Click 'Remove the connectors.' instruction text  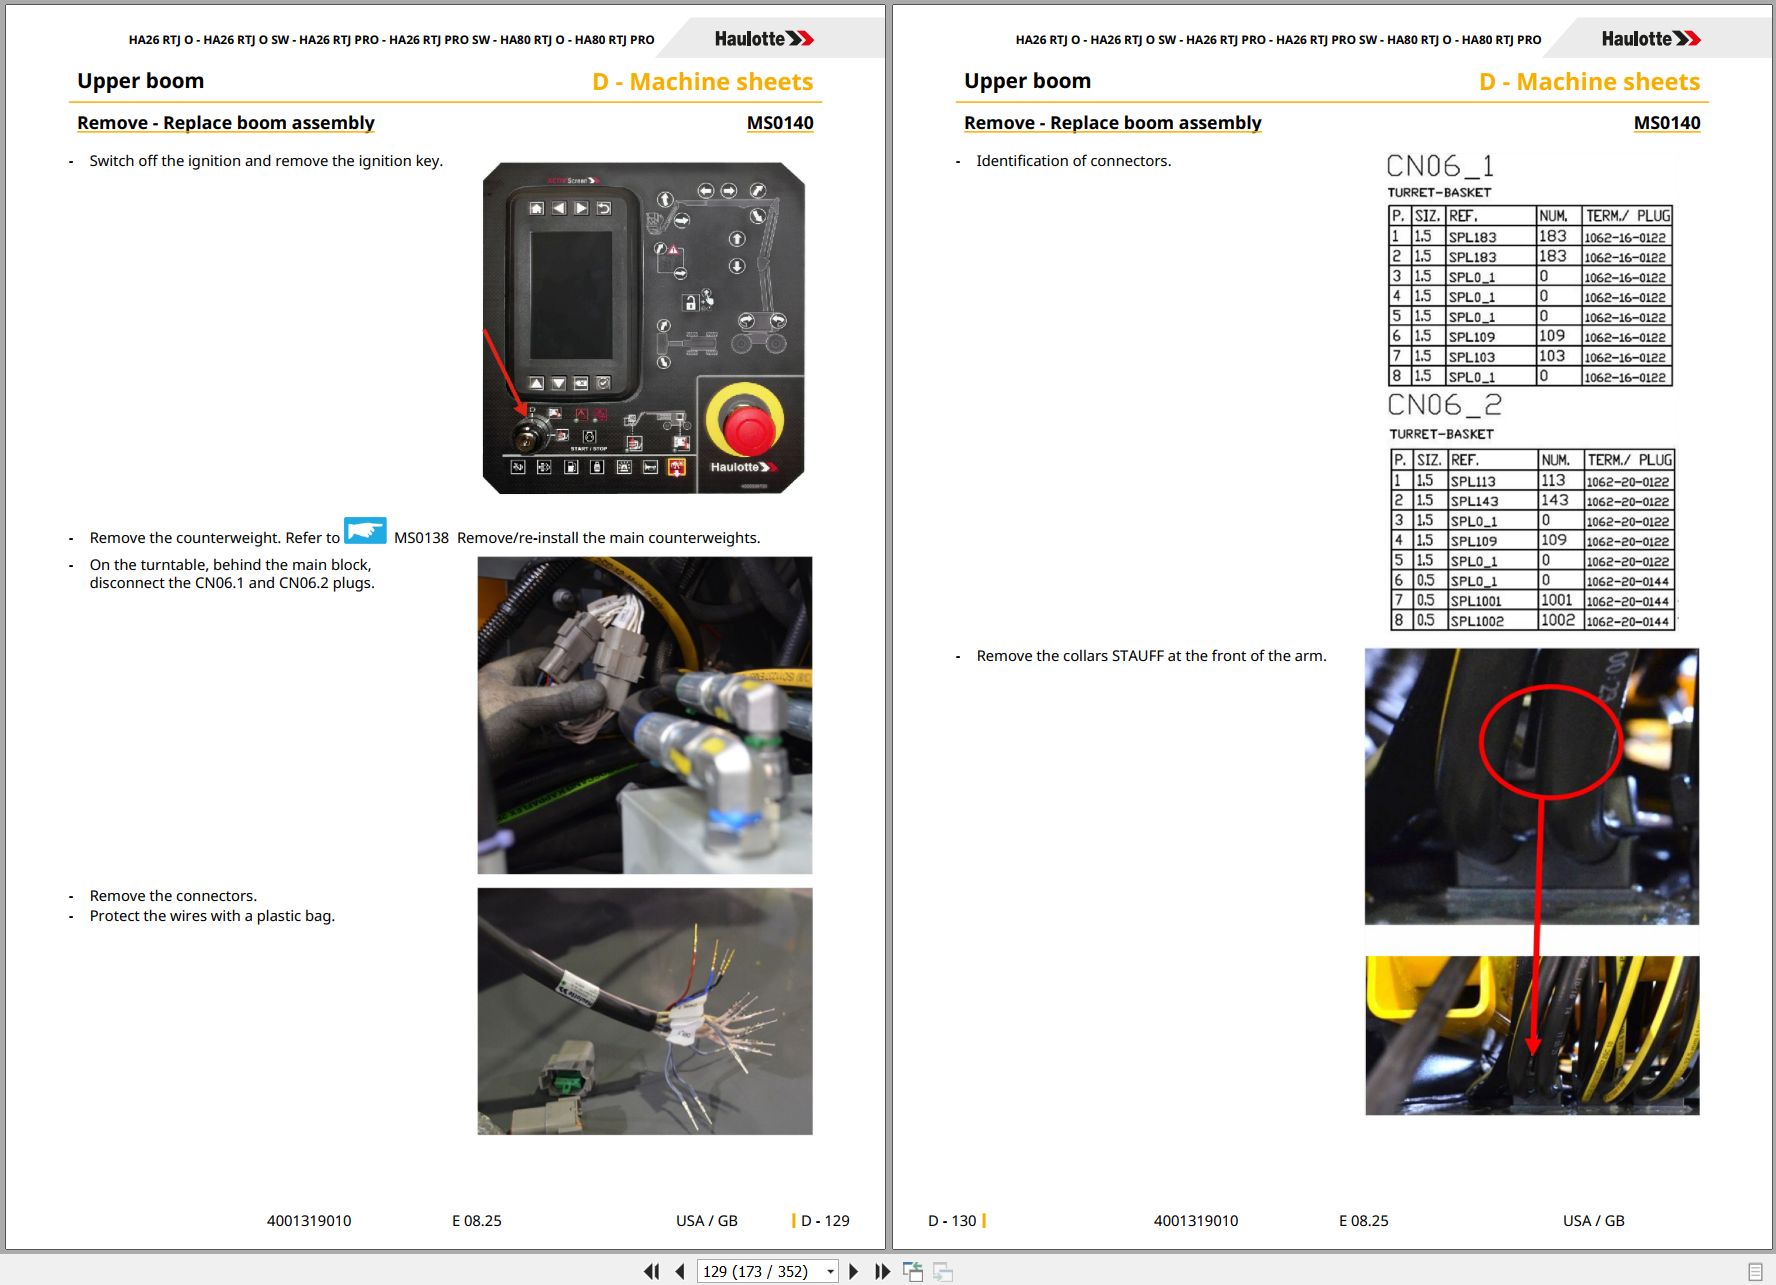click(173, 896)
